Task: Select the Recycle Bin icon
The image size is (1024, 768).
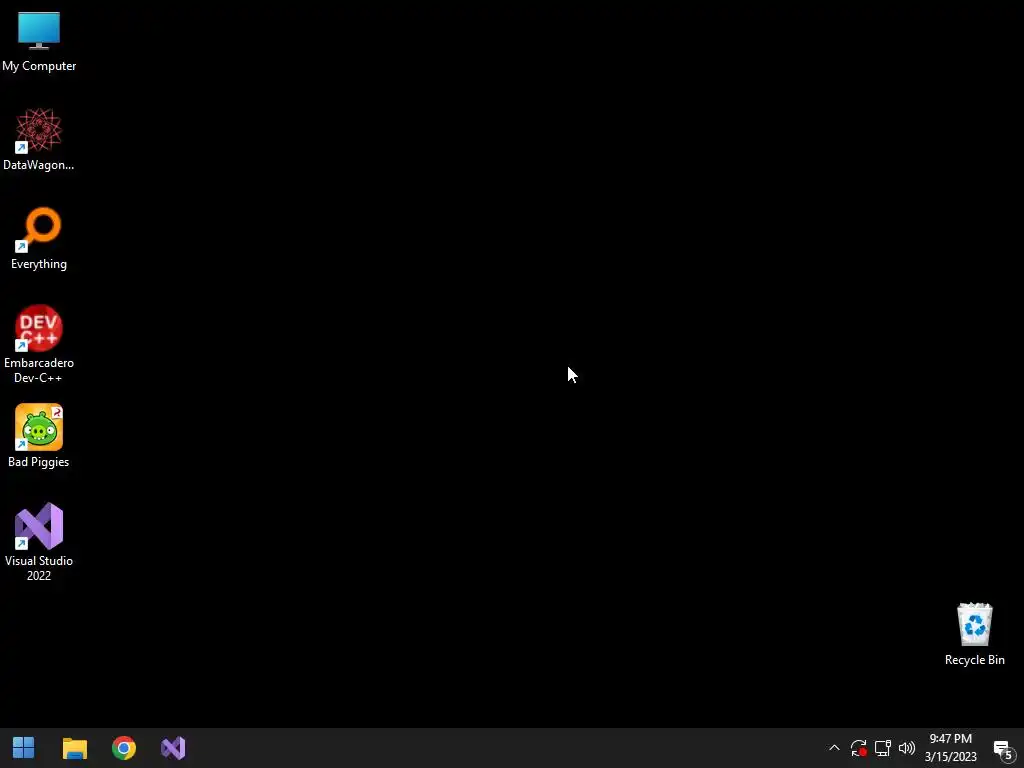Action: click(x=974, y=634)
